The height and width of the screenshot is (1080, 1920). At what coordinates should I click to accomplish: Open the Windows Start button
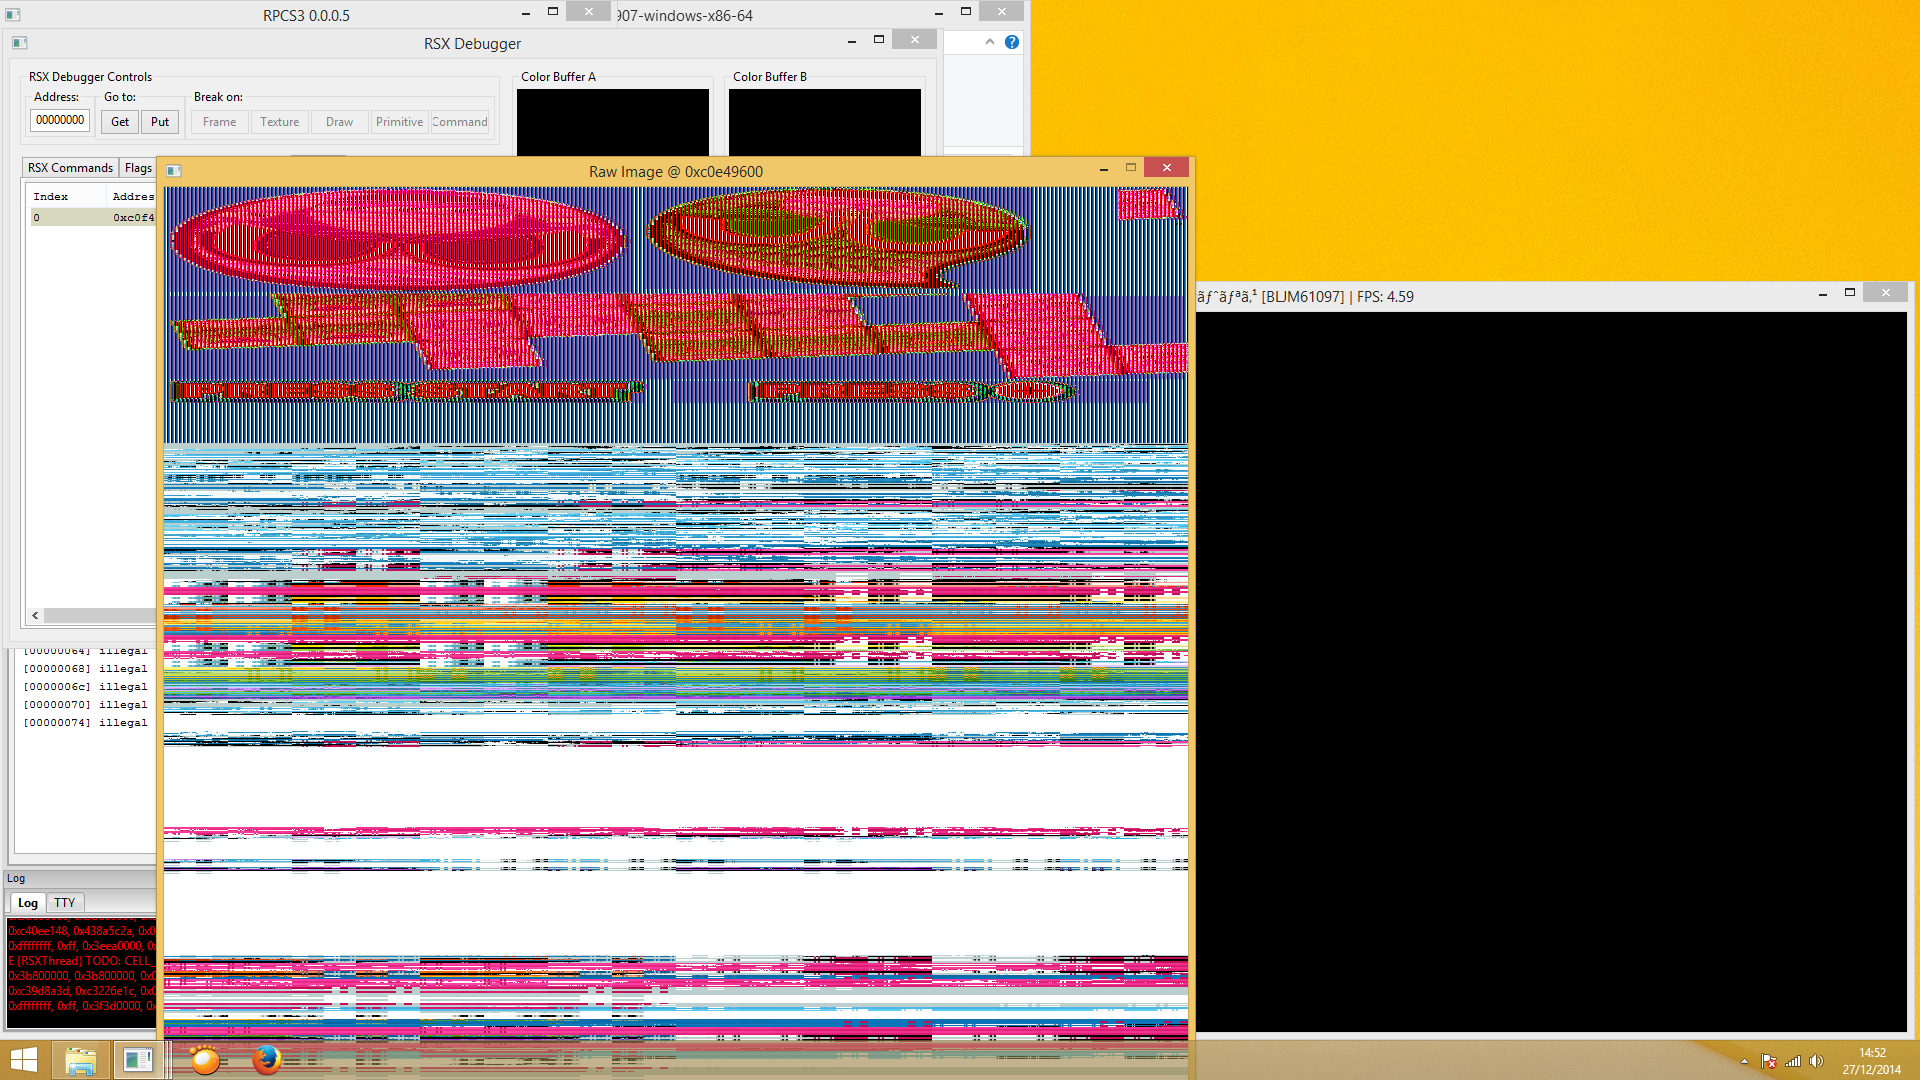(23, 1060)
